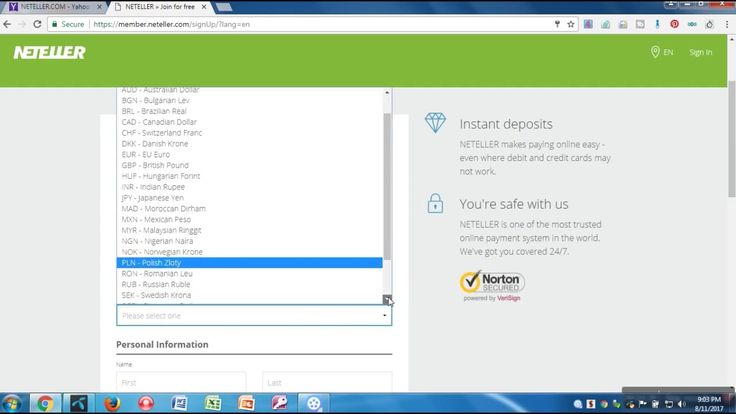
Task: Pick EUR - EU Euro
Action: 250,154
